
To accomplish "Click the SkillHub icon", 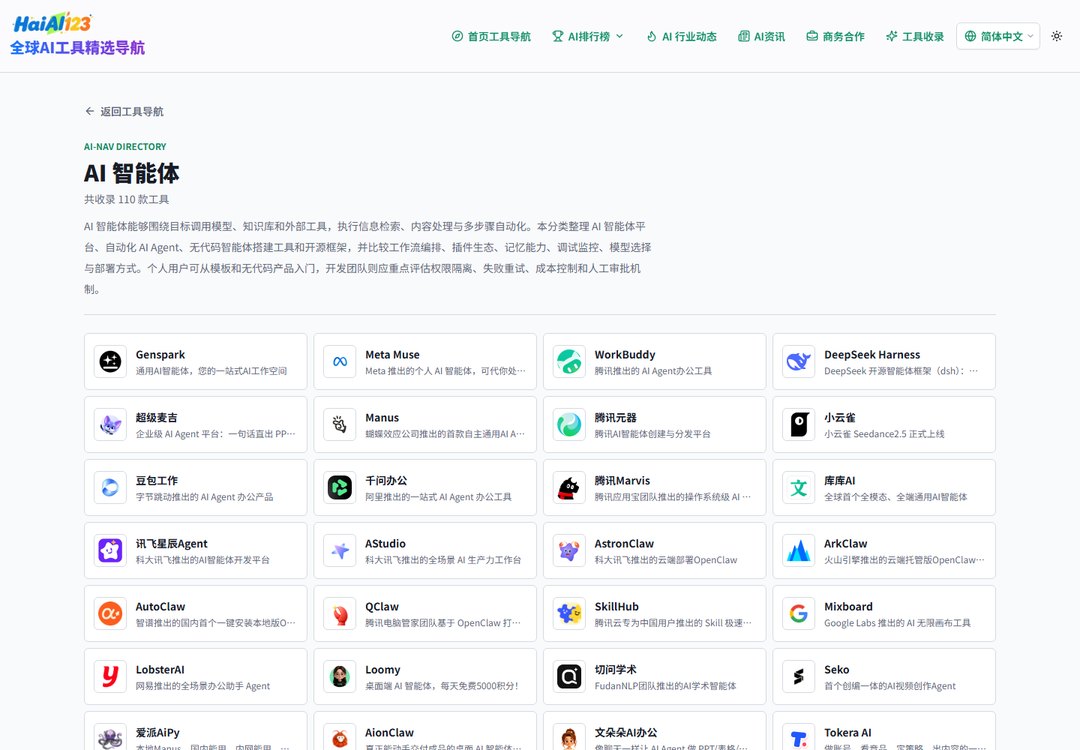I will tap(569, 614).
